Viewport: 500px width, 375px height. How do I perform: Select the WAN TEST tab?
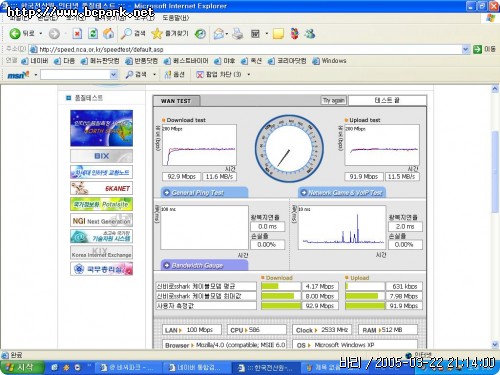(176, 101)
